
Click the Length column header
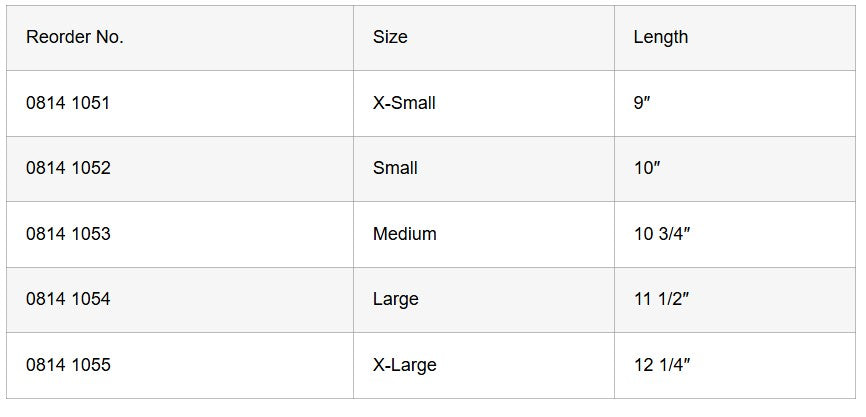pyautogui.click(x=660, y=37)
